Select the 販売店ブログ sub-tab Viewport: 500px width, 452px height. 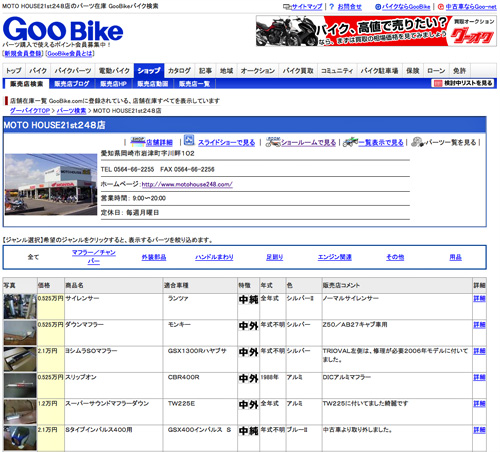tap(72, 84)
